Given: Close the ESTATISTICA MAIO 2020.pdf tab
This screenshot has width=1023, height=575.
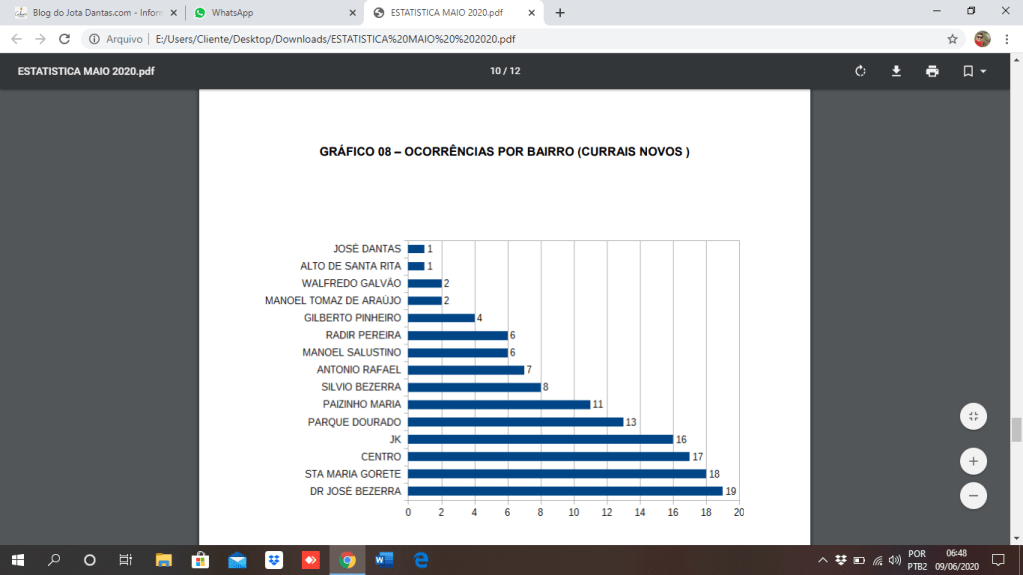Looking at the screenshot, I should [531, 13].
